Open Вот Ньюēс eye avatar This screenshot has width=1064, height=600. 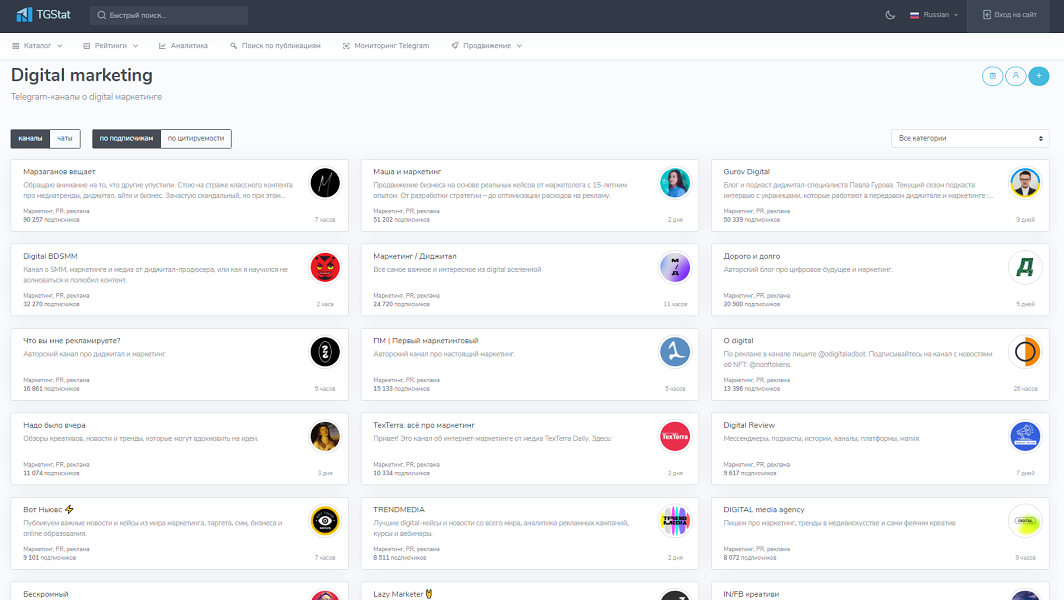[325, 521]
